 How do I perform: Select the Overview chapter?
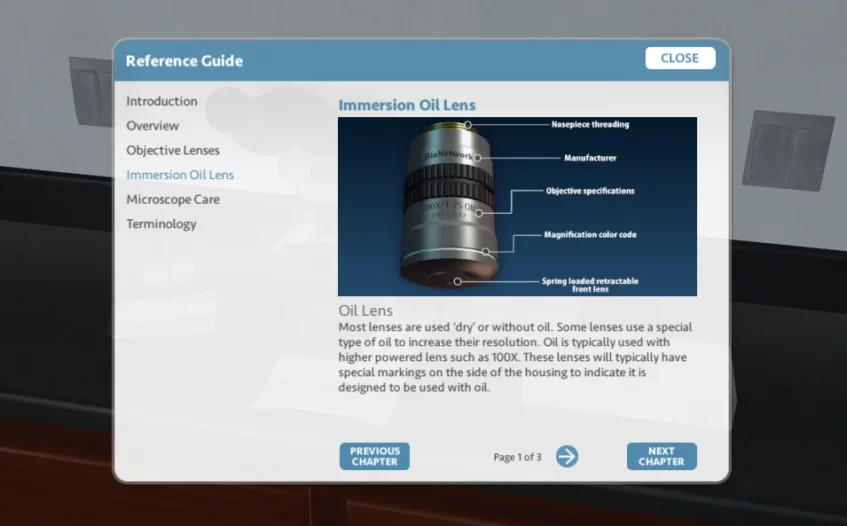pos(152,126)
